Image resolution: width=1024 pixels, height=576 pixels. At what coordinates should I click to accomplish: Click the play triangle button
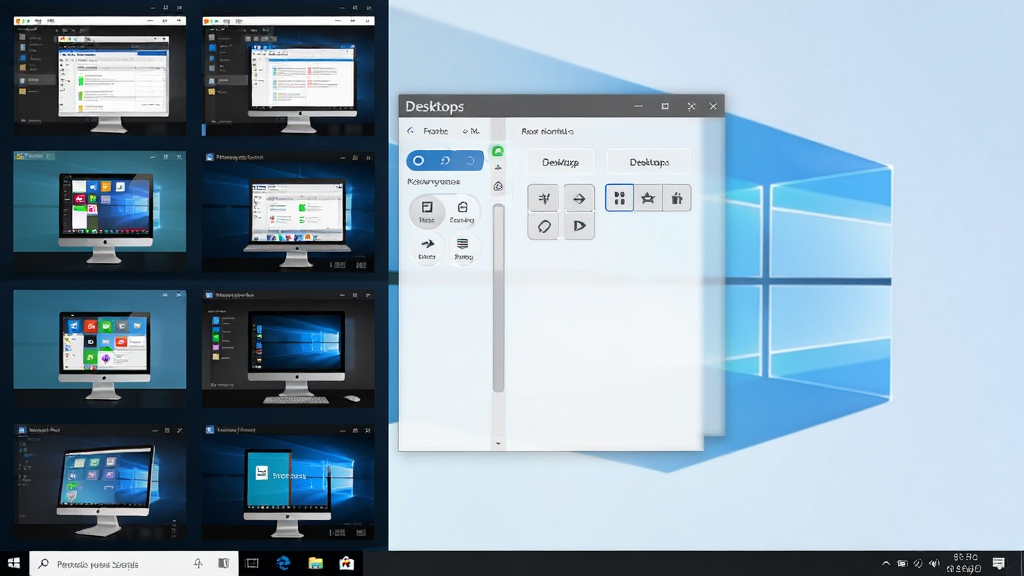pos(579,226)
